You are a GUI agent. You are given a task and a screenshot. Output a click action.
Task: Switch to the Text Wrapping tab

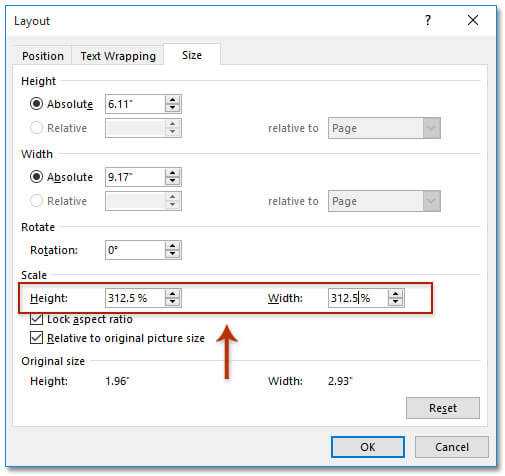(118, 56)
